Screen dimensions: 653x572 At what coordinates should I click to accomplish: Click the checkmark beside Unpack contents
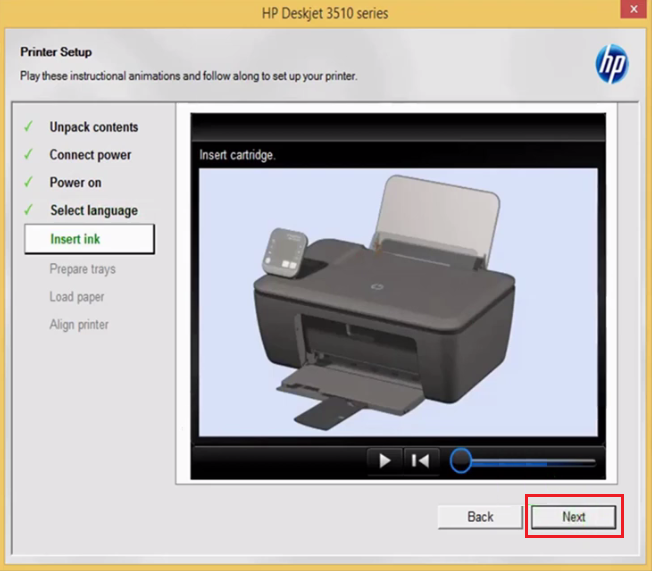click(x=28, y=126)
